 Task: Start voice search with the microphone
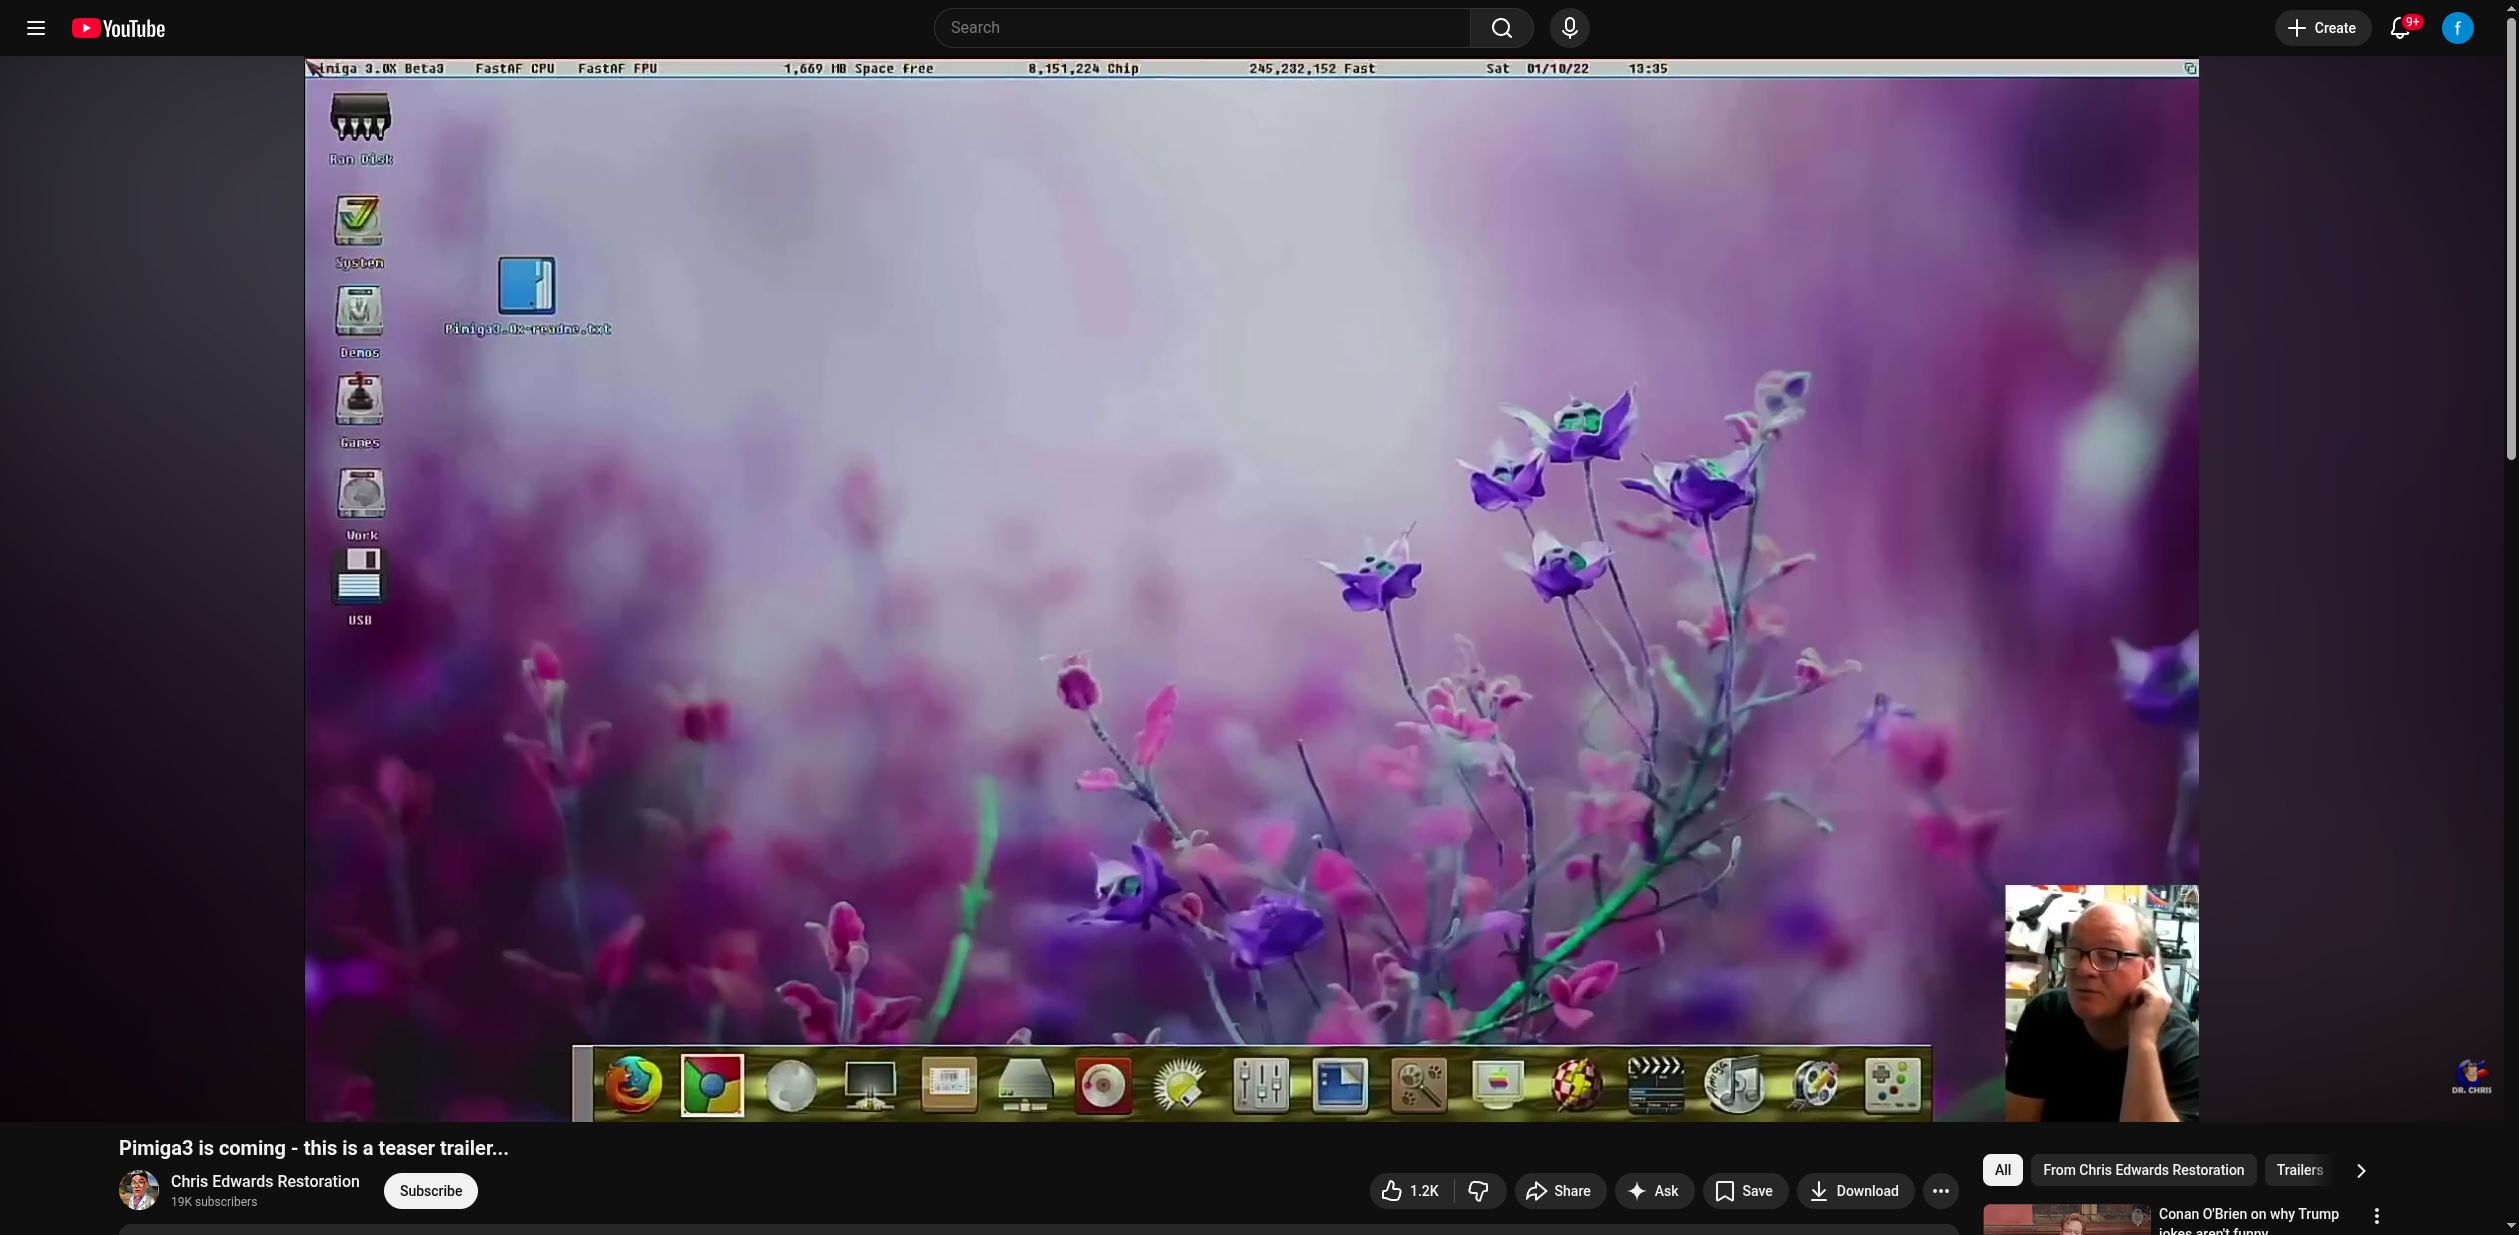pos(1568,27)
